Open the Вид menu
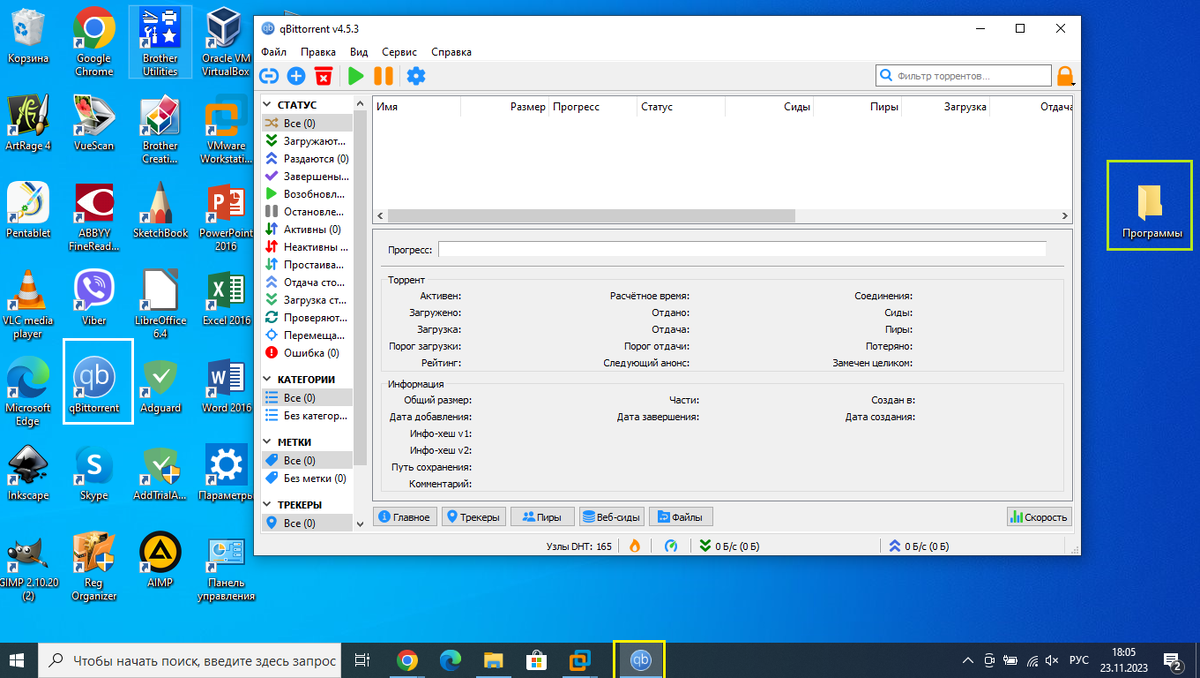1200x678 pixels. 359,52
